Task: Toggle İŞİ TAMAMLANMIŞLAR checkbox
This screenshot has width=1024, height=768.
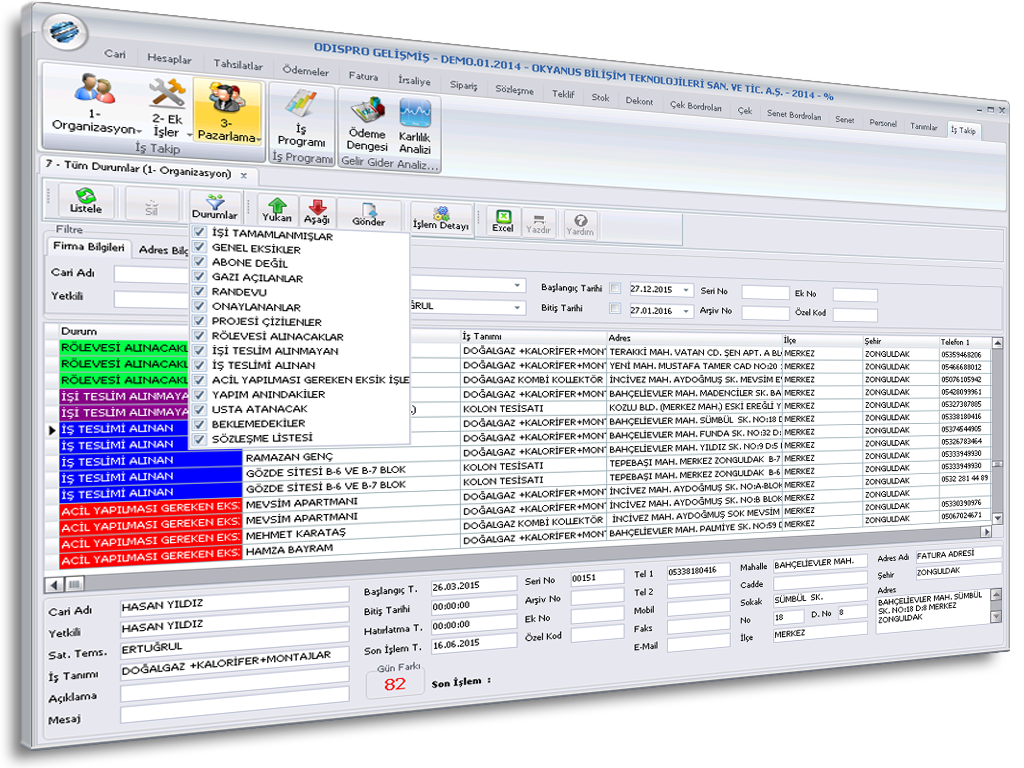Action: point(200,231)
